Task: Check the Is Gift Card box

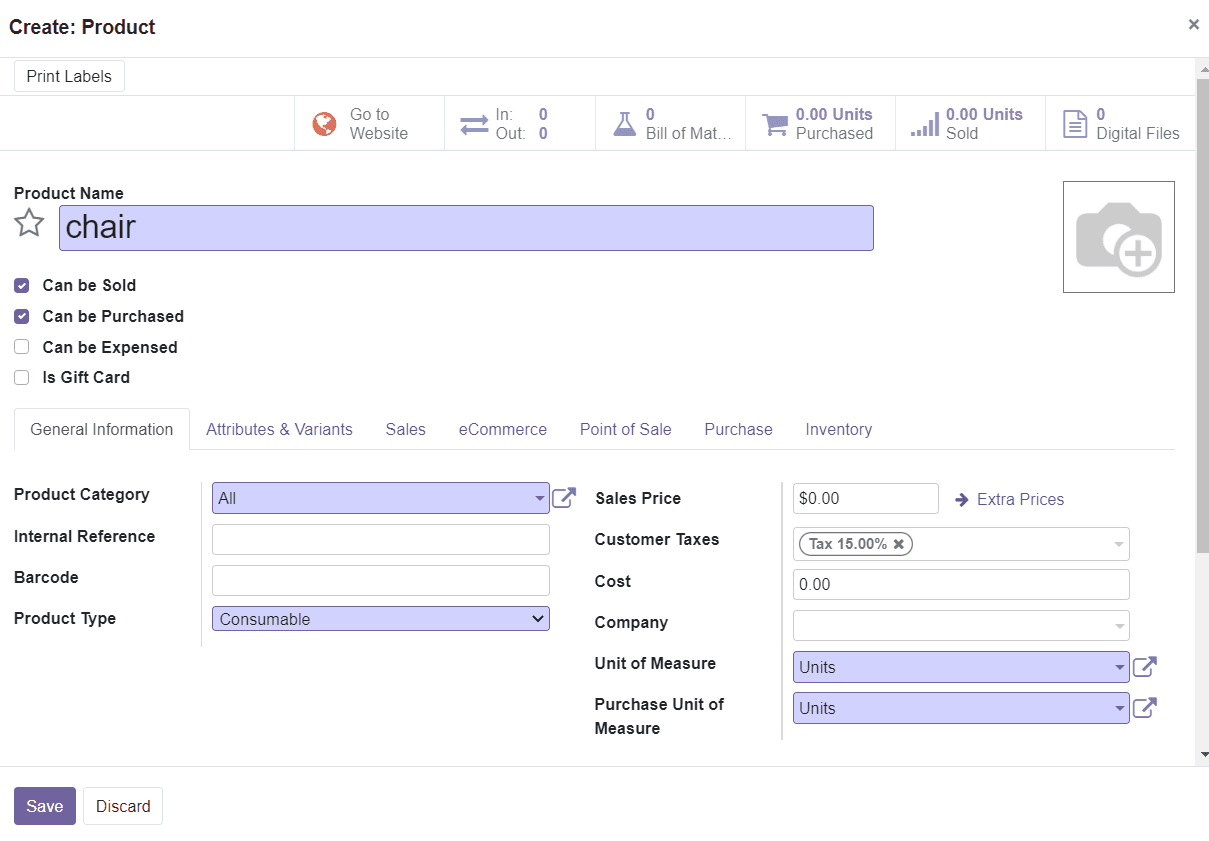Action: pyautogui.click(x=21, y=377)
